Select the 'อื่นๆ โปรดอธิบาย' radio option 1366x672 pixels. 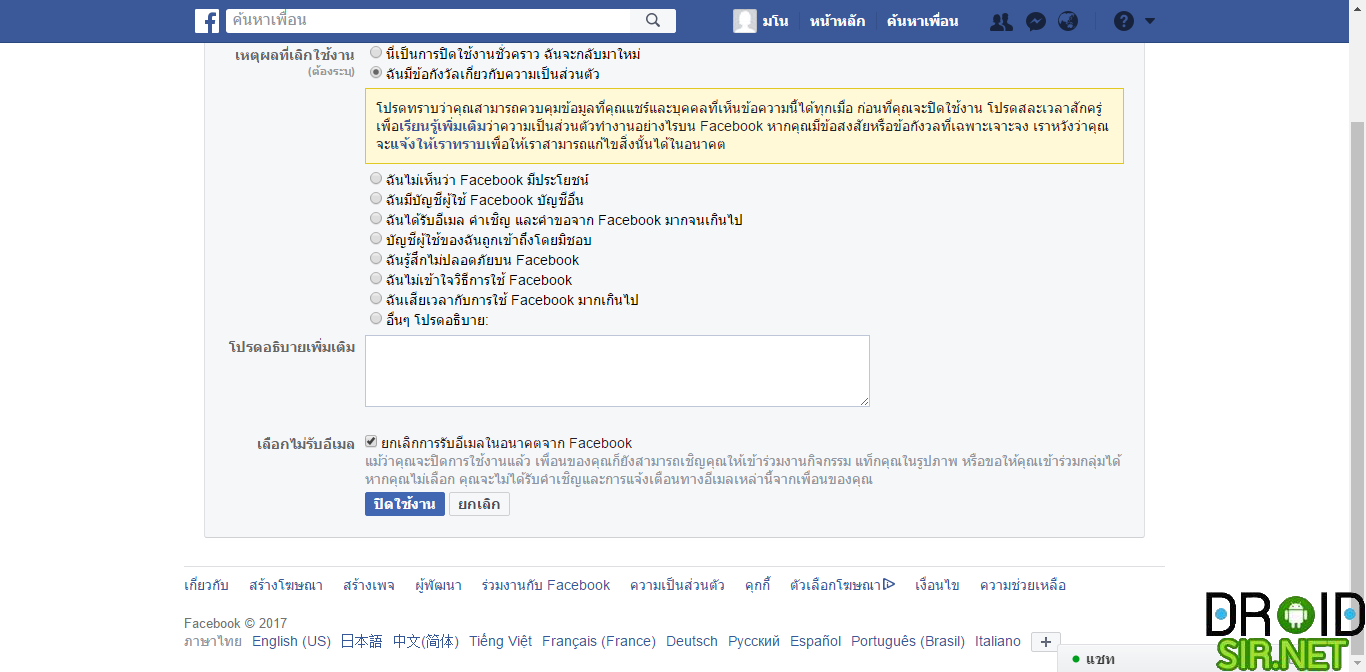(x=376, y=319)
